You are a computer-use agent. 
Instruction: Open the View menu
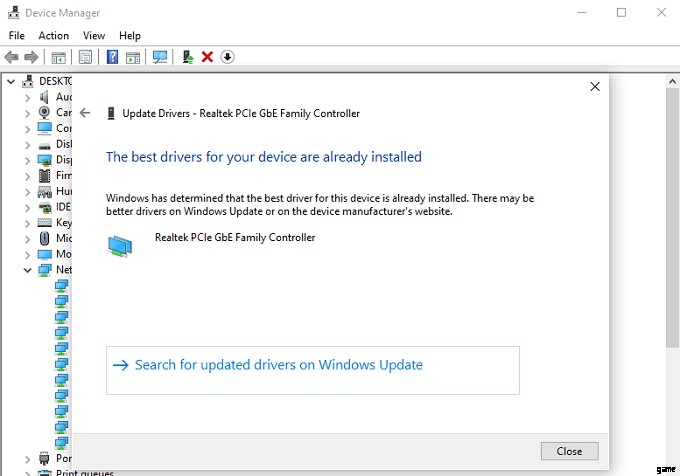point(94,36)
